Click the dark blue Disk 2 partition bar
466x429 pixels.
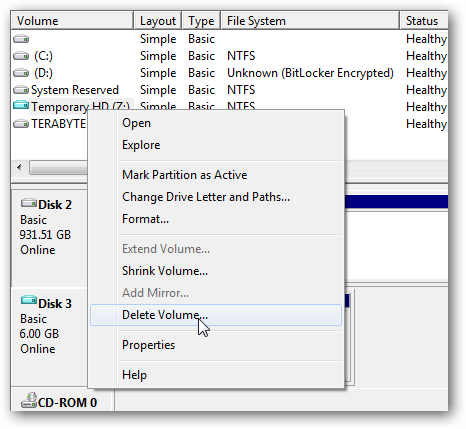coord(396,202)
